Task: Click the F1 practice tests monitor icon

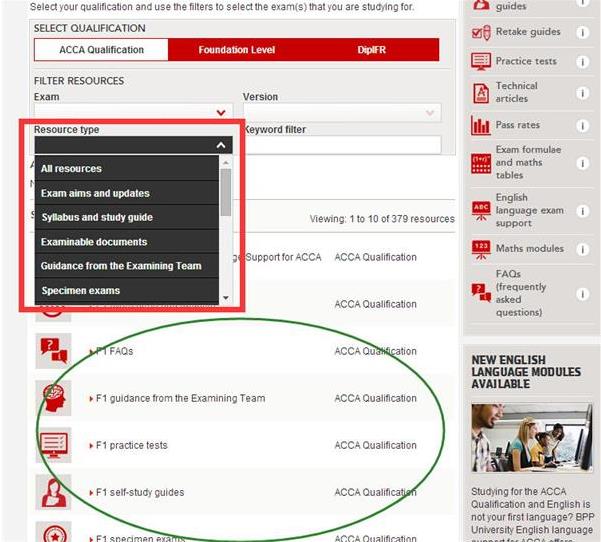Action: (53, 445)
